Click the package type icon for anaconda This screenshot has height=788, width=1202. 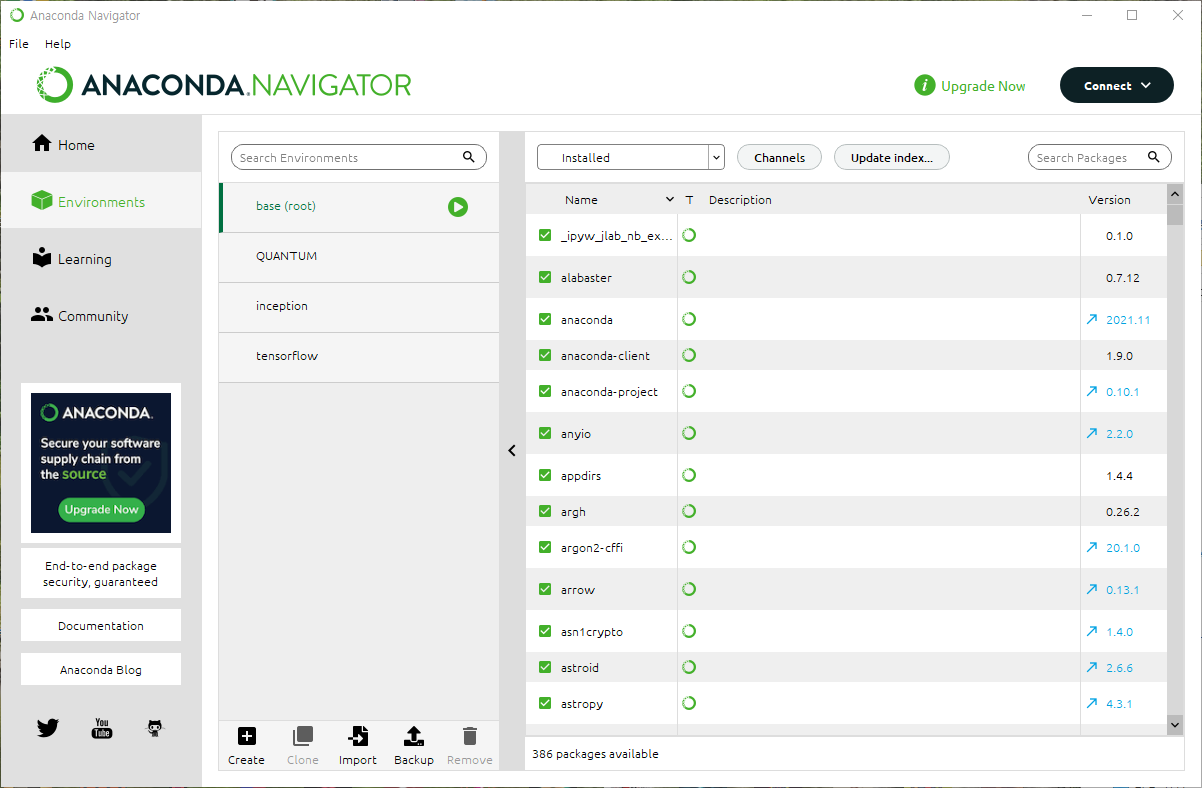689,319
